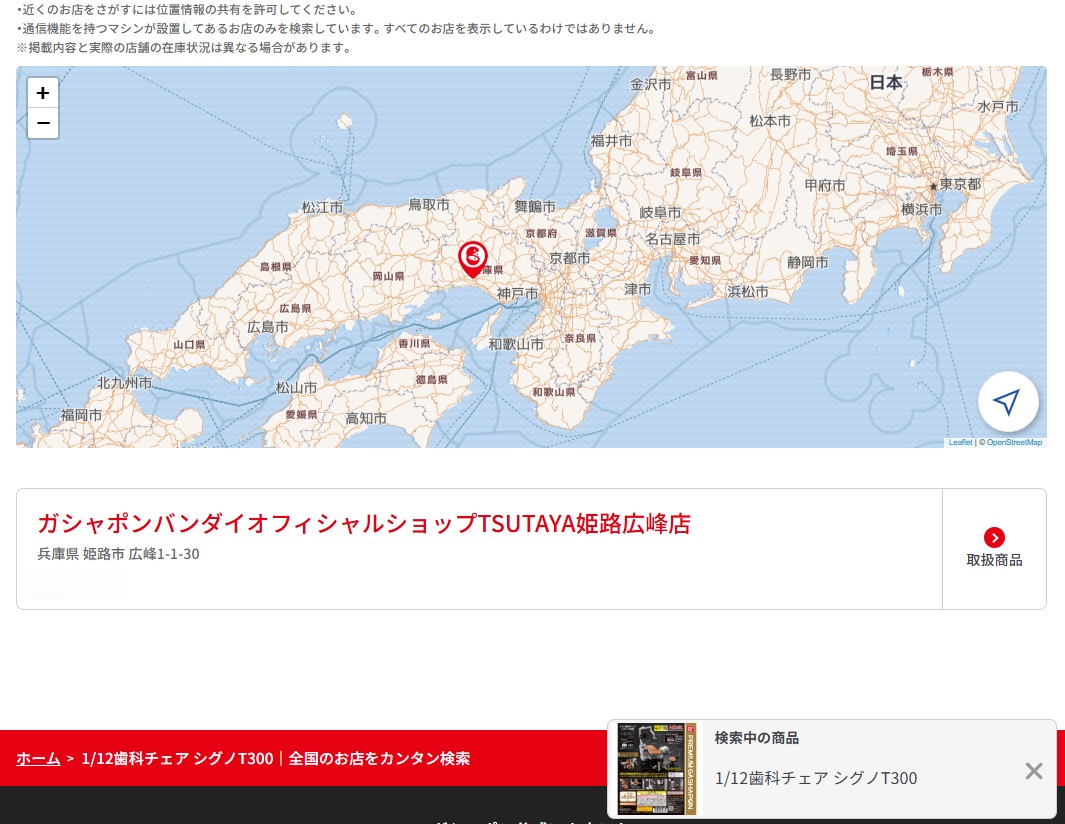Viewport: 1065px width, 824px height.
Task: Click the 取扱商品 text label
Action: tap(994, 560)
